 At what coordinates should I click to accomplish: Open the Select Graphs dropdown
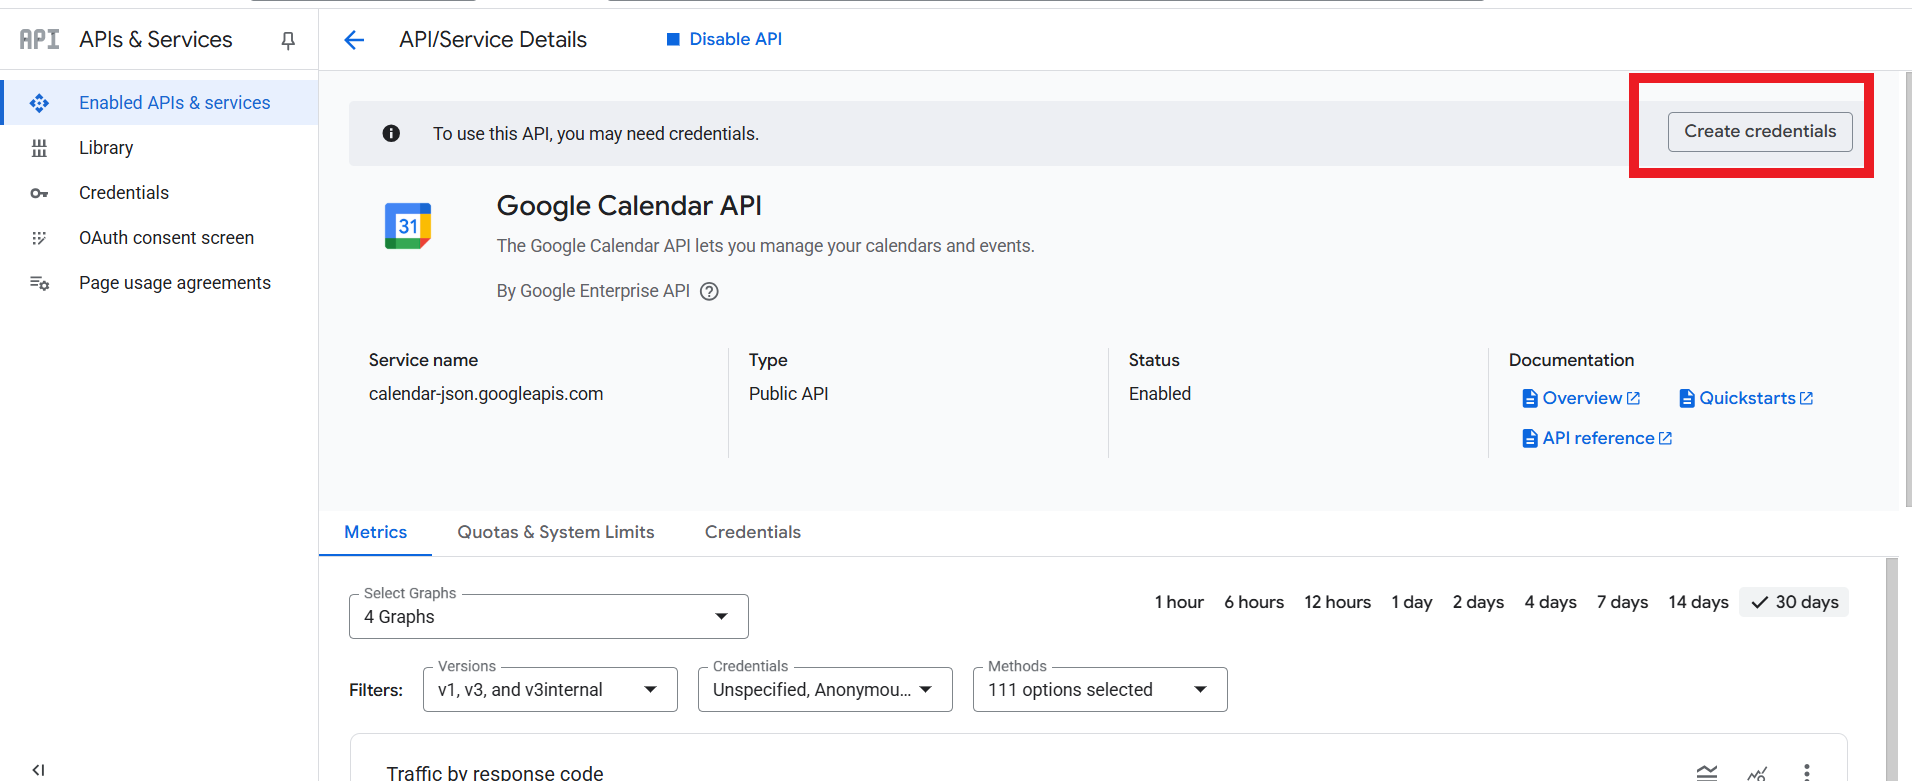pyautogui.click(x=548, y=616)
